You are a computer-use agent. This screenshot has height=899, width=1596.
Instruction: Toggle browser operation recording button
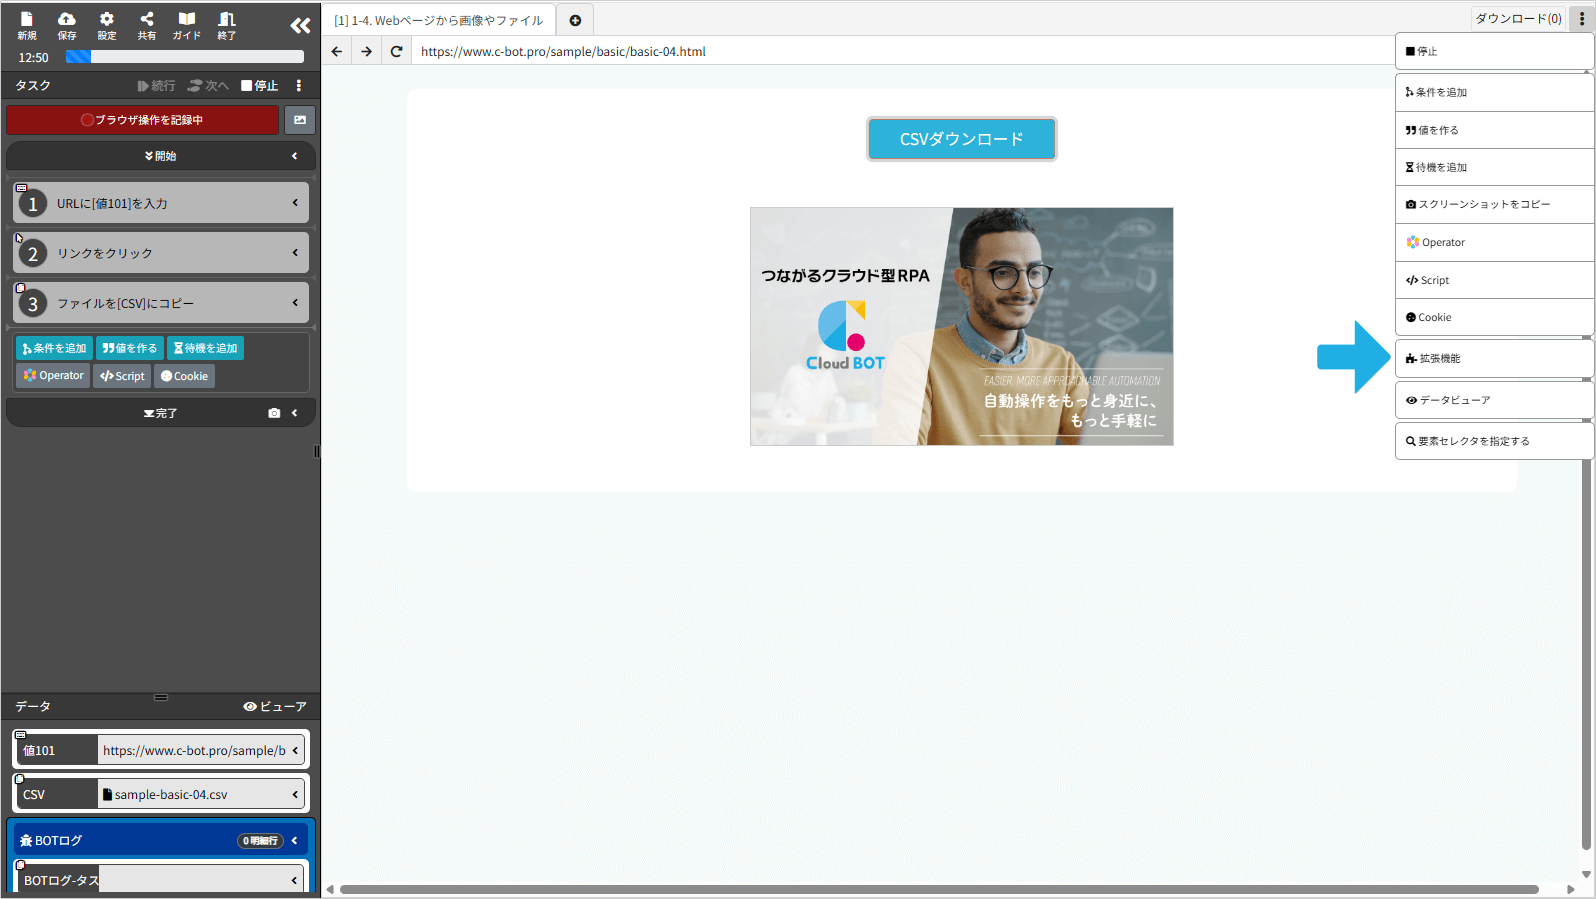(x=142, y=120)
